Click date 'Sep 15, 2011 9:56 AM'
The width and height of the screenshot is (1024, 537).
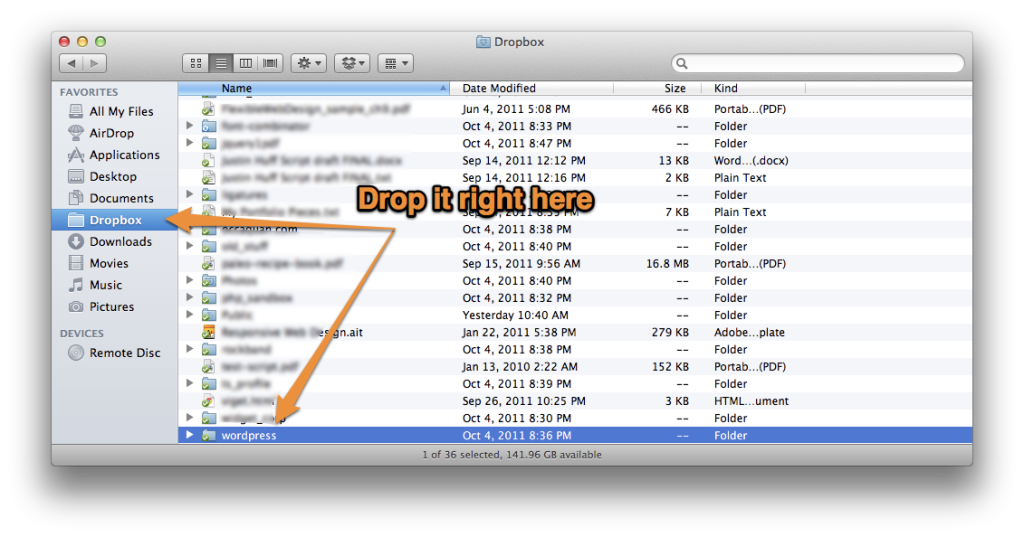pyautogui.click(x=521, y=264)
